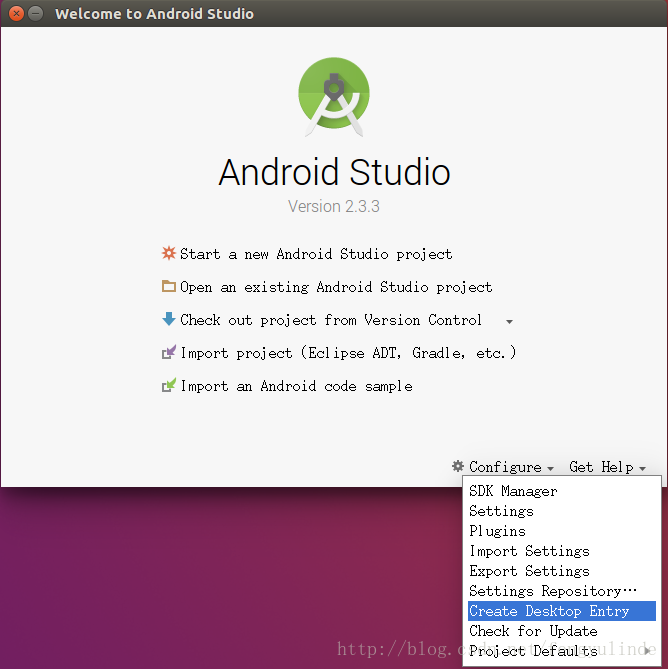Click Create Desktop Entry menu item

click(561, 611)
